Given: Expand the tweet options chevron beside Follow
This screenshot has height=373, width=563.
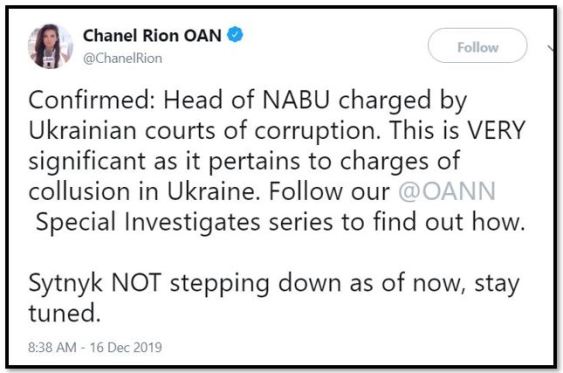Looking at the screenshot, I should [552, 48].
